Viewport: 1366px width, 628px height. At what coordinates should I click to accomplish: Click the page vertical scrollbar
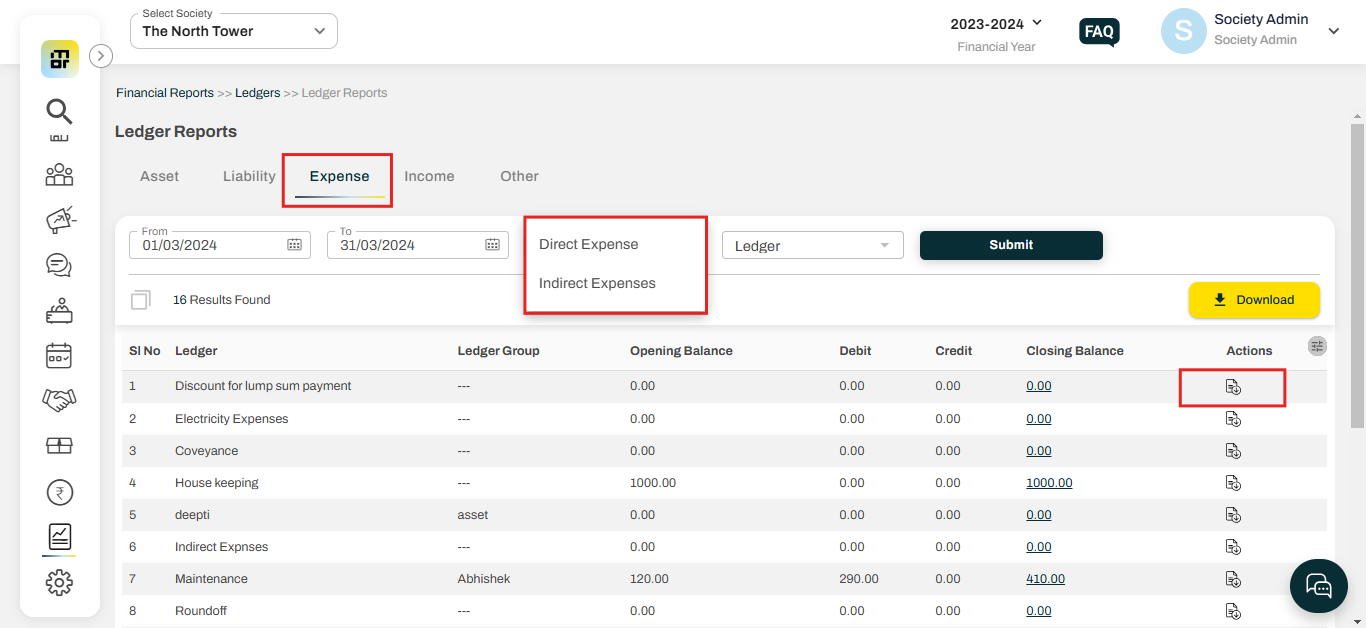tap(1357, 275)
